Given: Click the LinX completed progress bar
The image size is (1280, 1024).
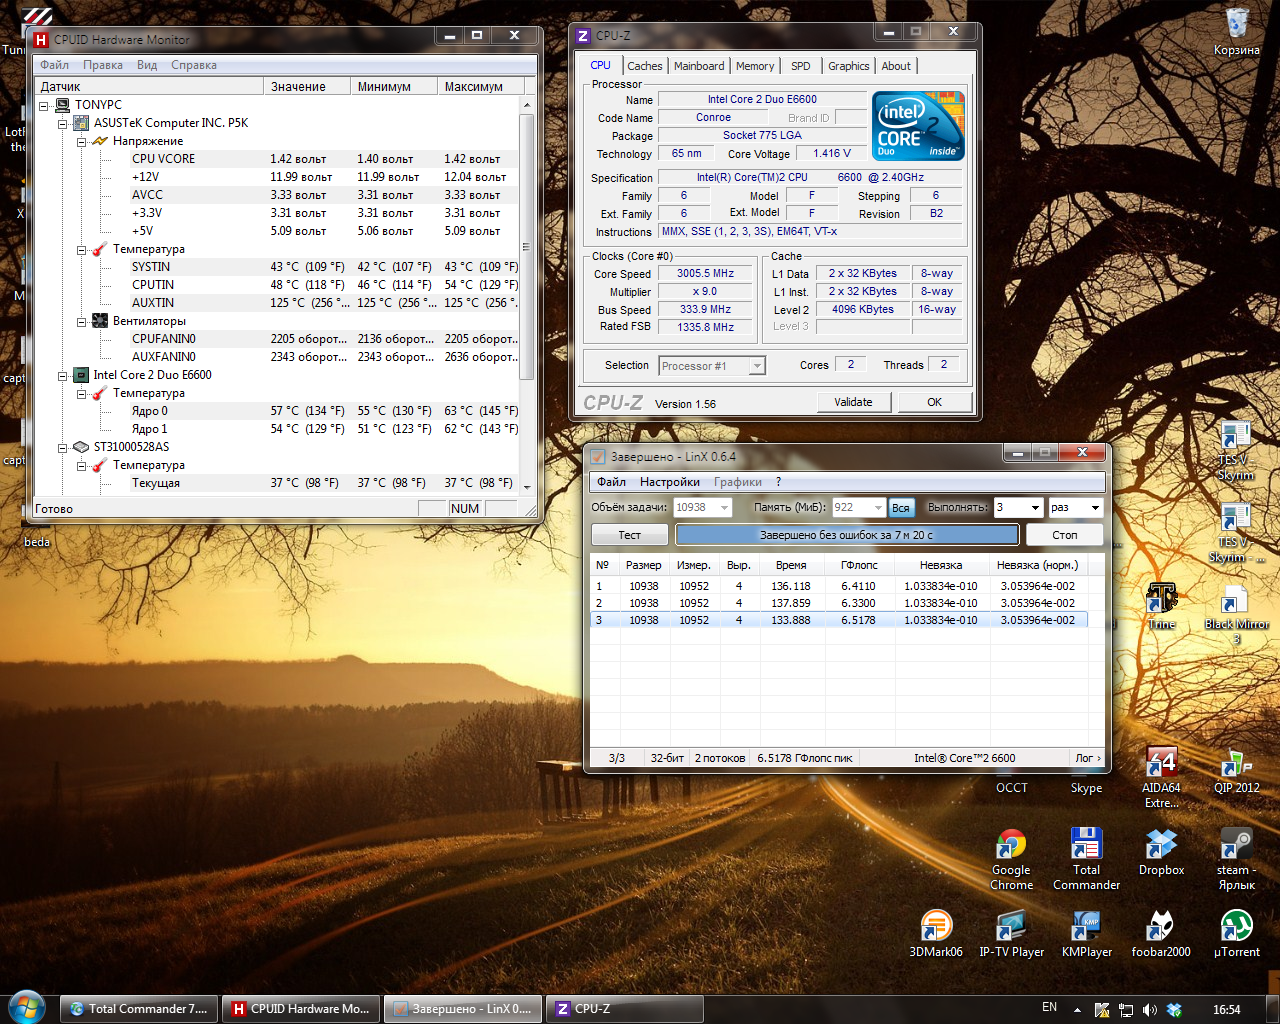Looking at the screenshot, I should click(846, 535).
